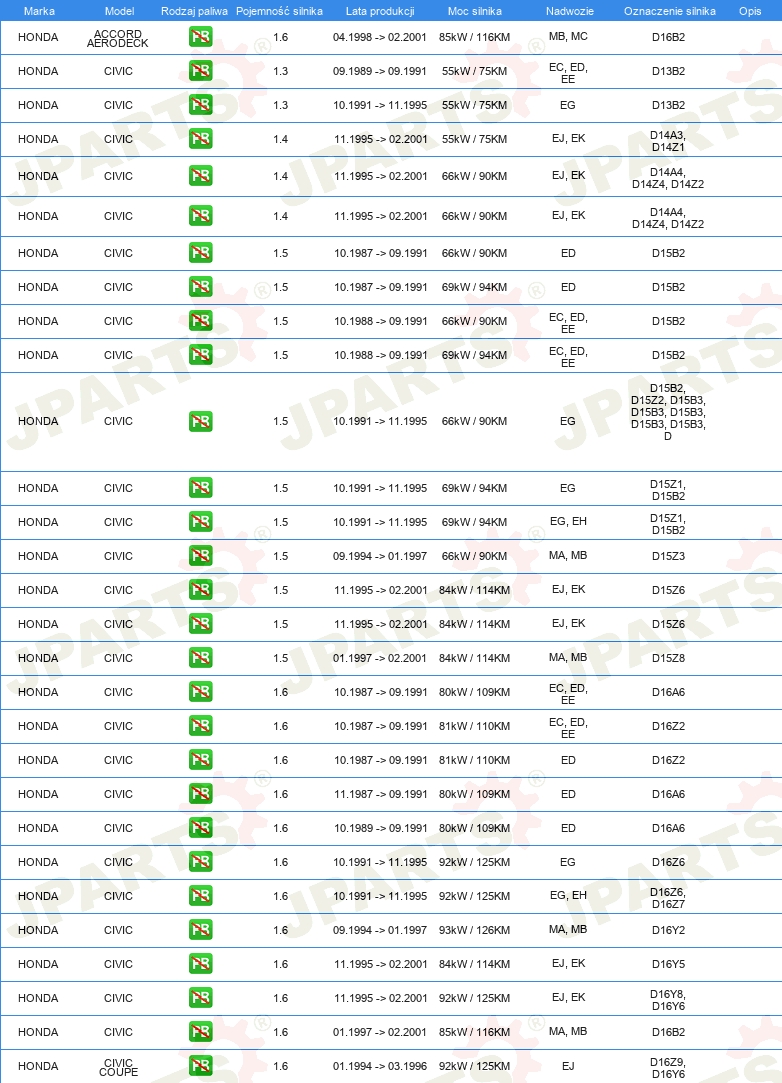Click the Oznaczenie silnika column header
This screenshot has height=1083, width=782.
pyautogui.click(x=669, y=11)
